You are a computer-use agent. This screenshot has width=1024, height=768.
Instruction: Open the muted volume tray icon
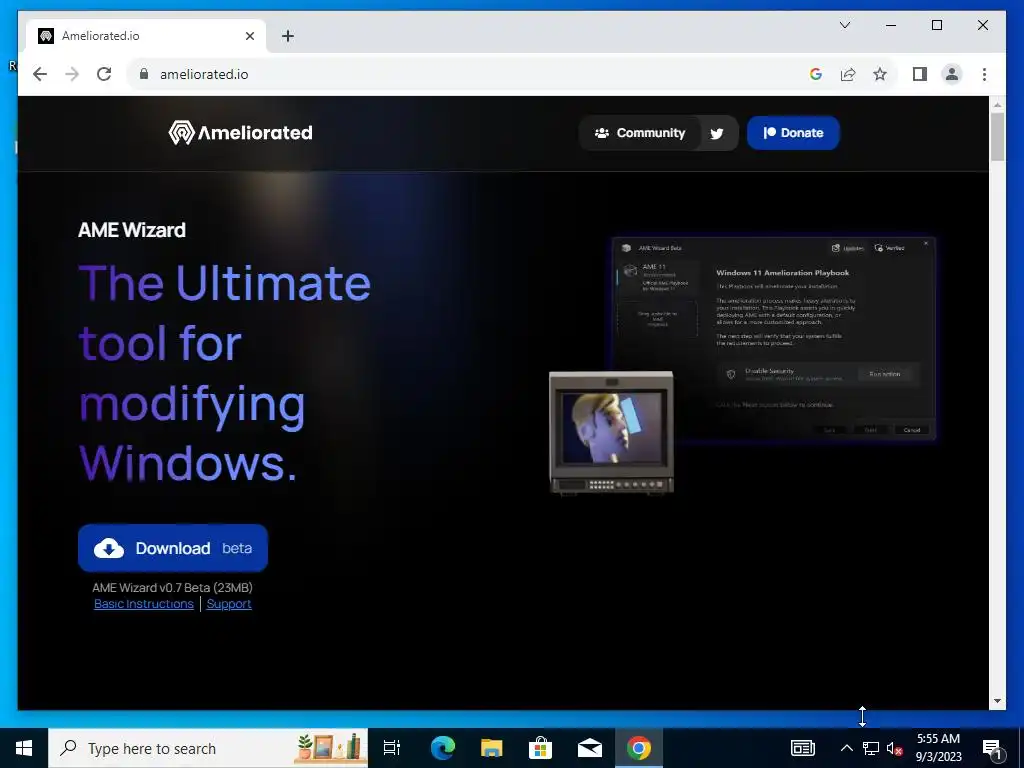[895, 748]
